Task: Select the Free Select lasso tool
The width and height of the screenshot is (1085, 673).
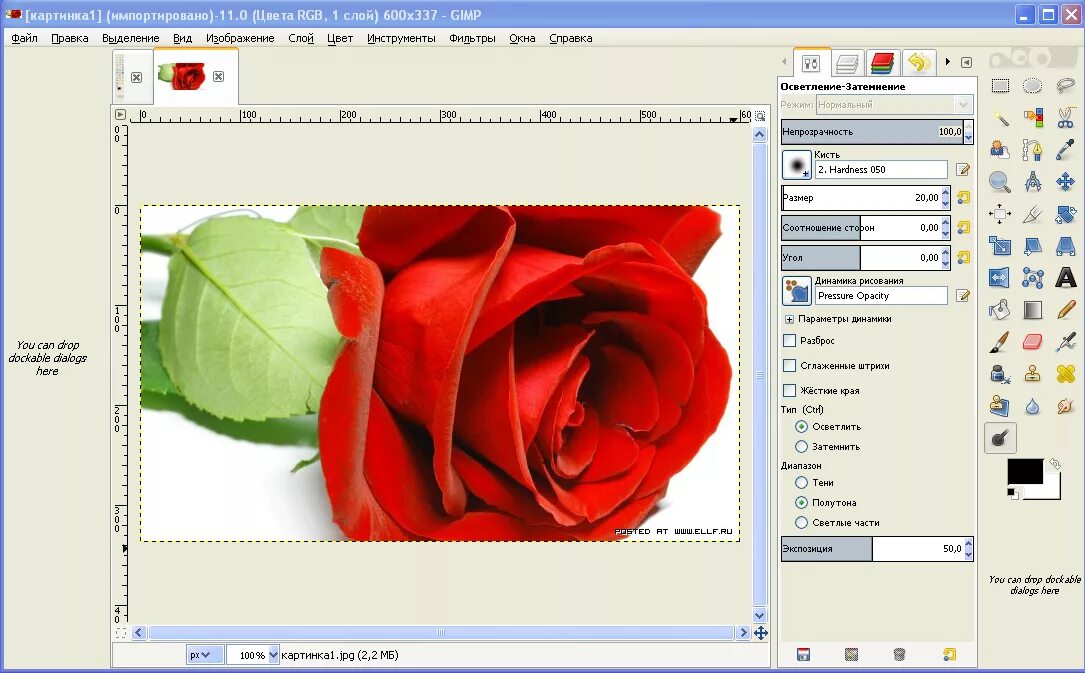Action: (1066, 86)
